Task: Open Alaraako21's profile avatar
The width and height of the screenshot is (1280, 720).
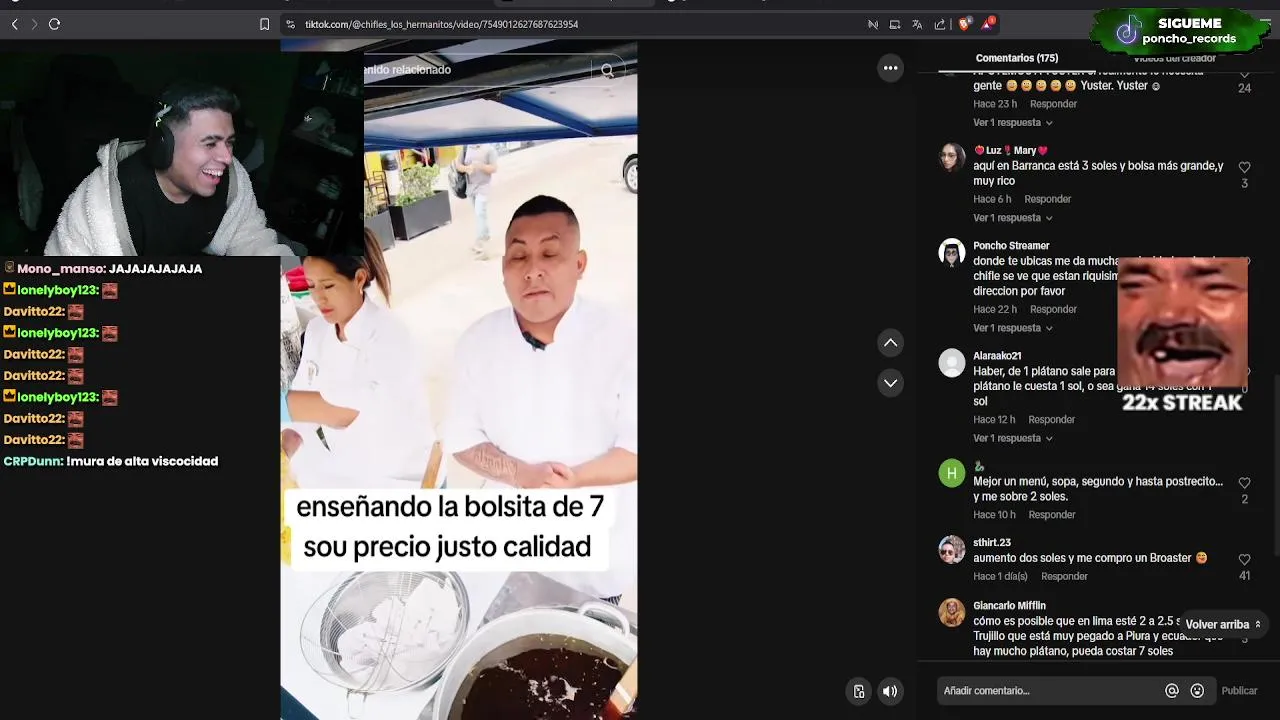Action: click(952, 362)
